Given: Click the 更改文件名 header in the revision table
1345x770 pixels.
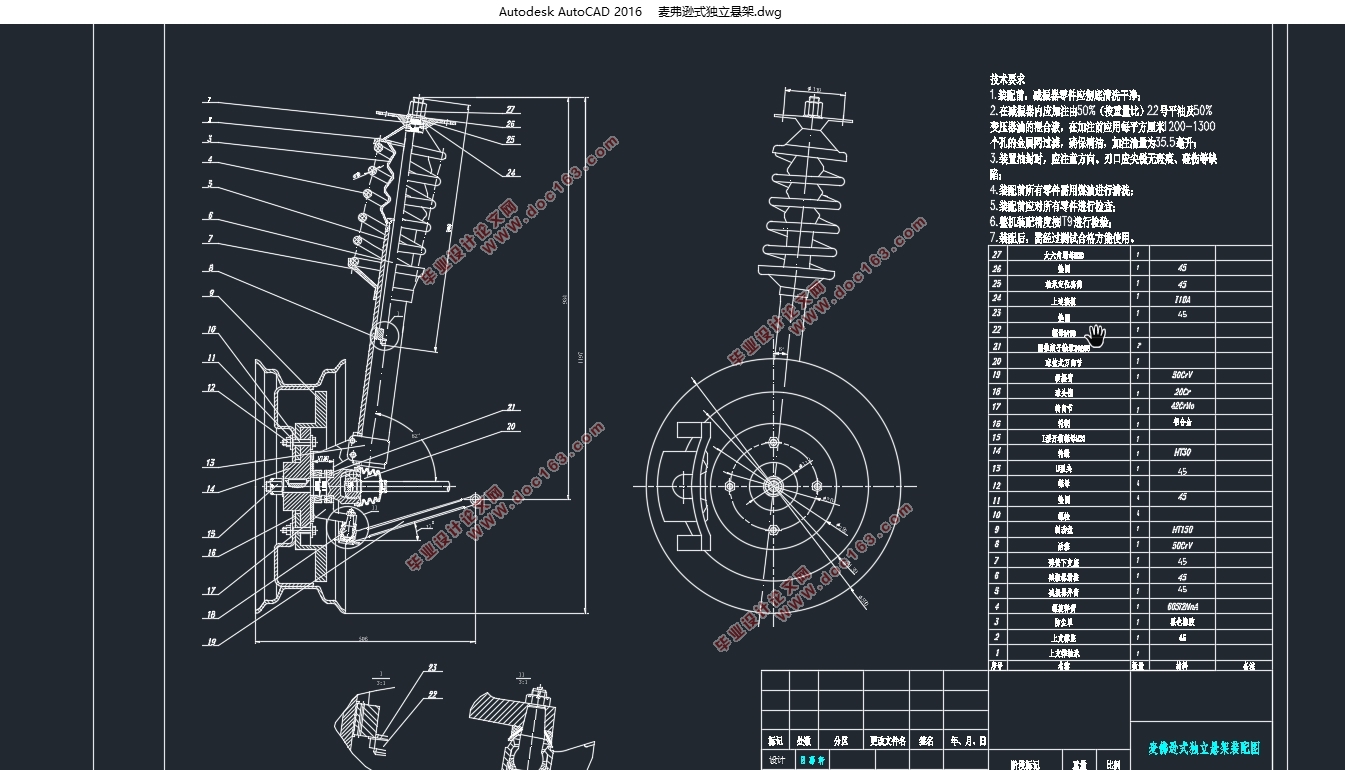Looking at the screenshot, I should (887, 741).
